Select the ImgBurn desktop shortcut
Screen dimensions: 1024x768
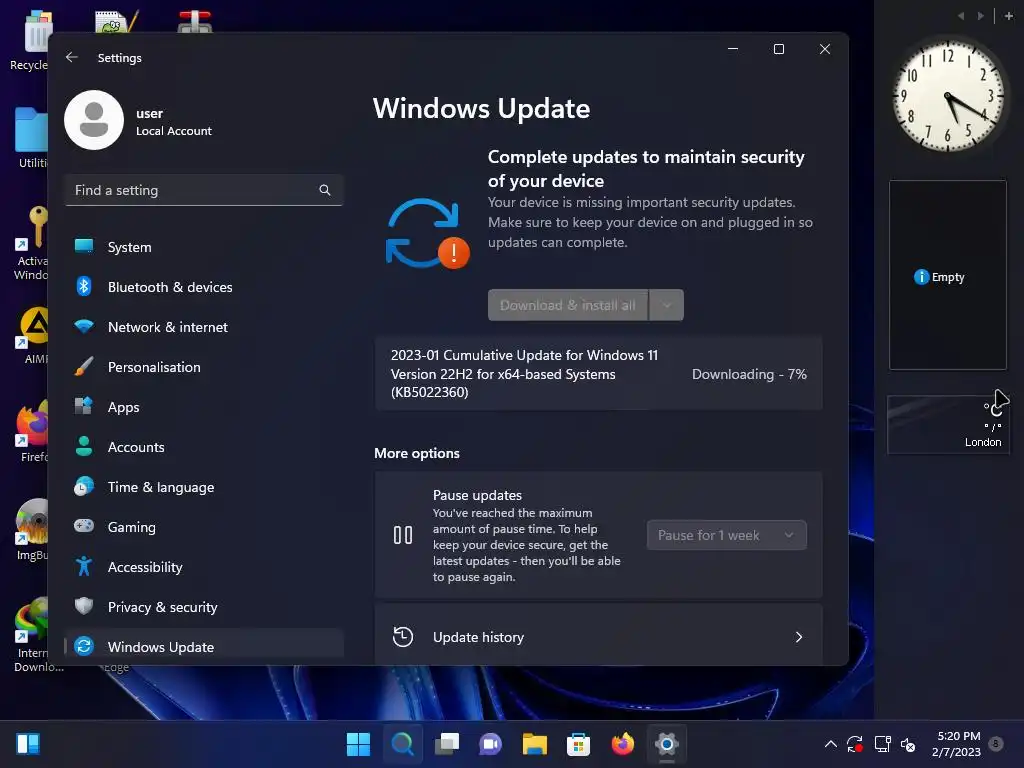coord(33,529)
